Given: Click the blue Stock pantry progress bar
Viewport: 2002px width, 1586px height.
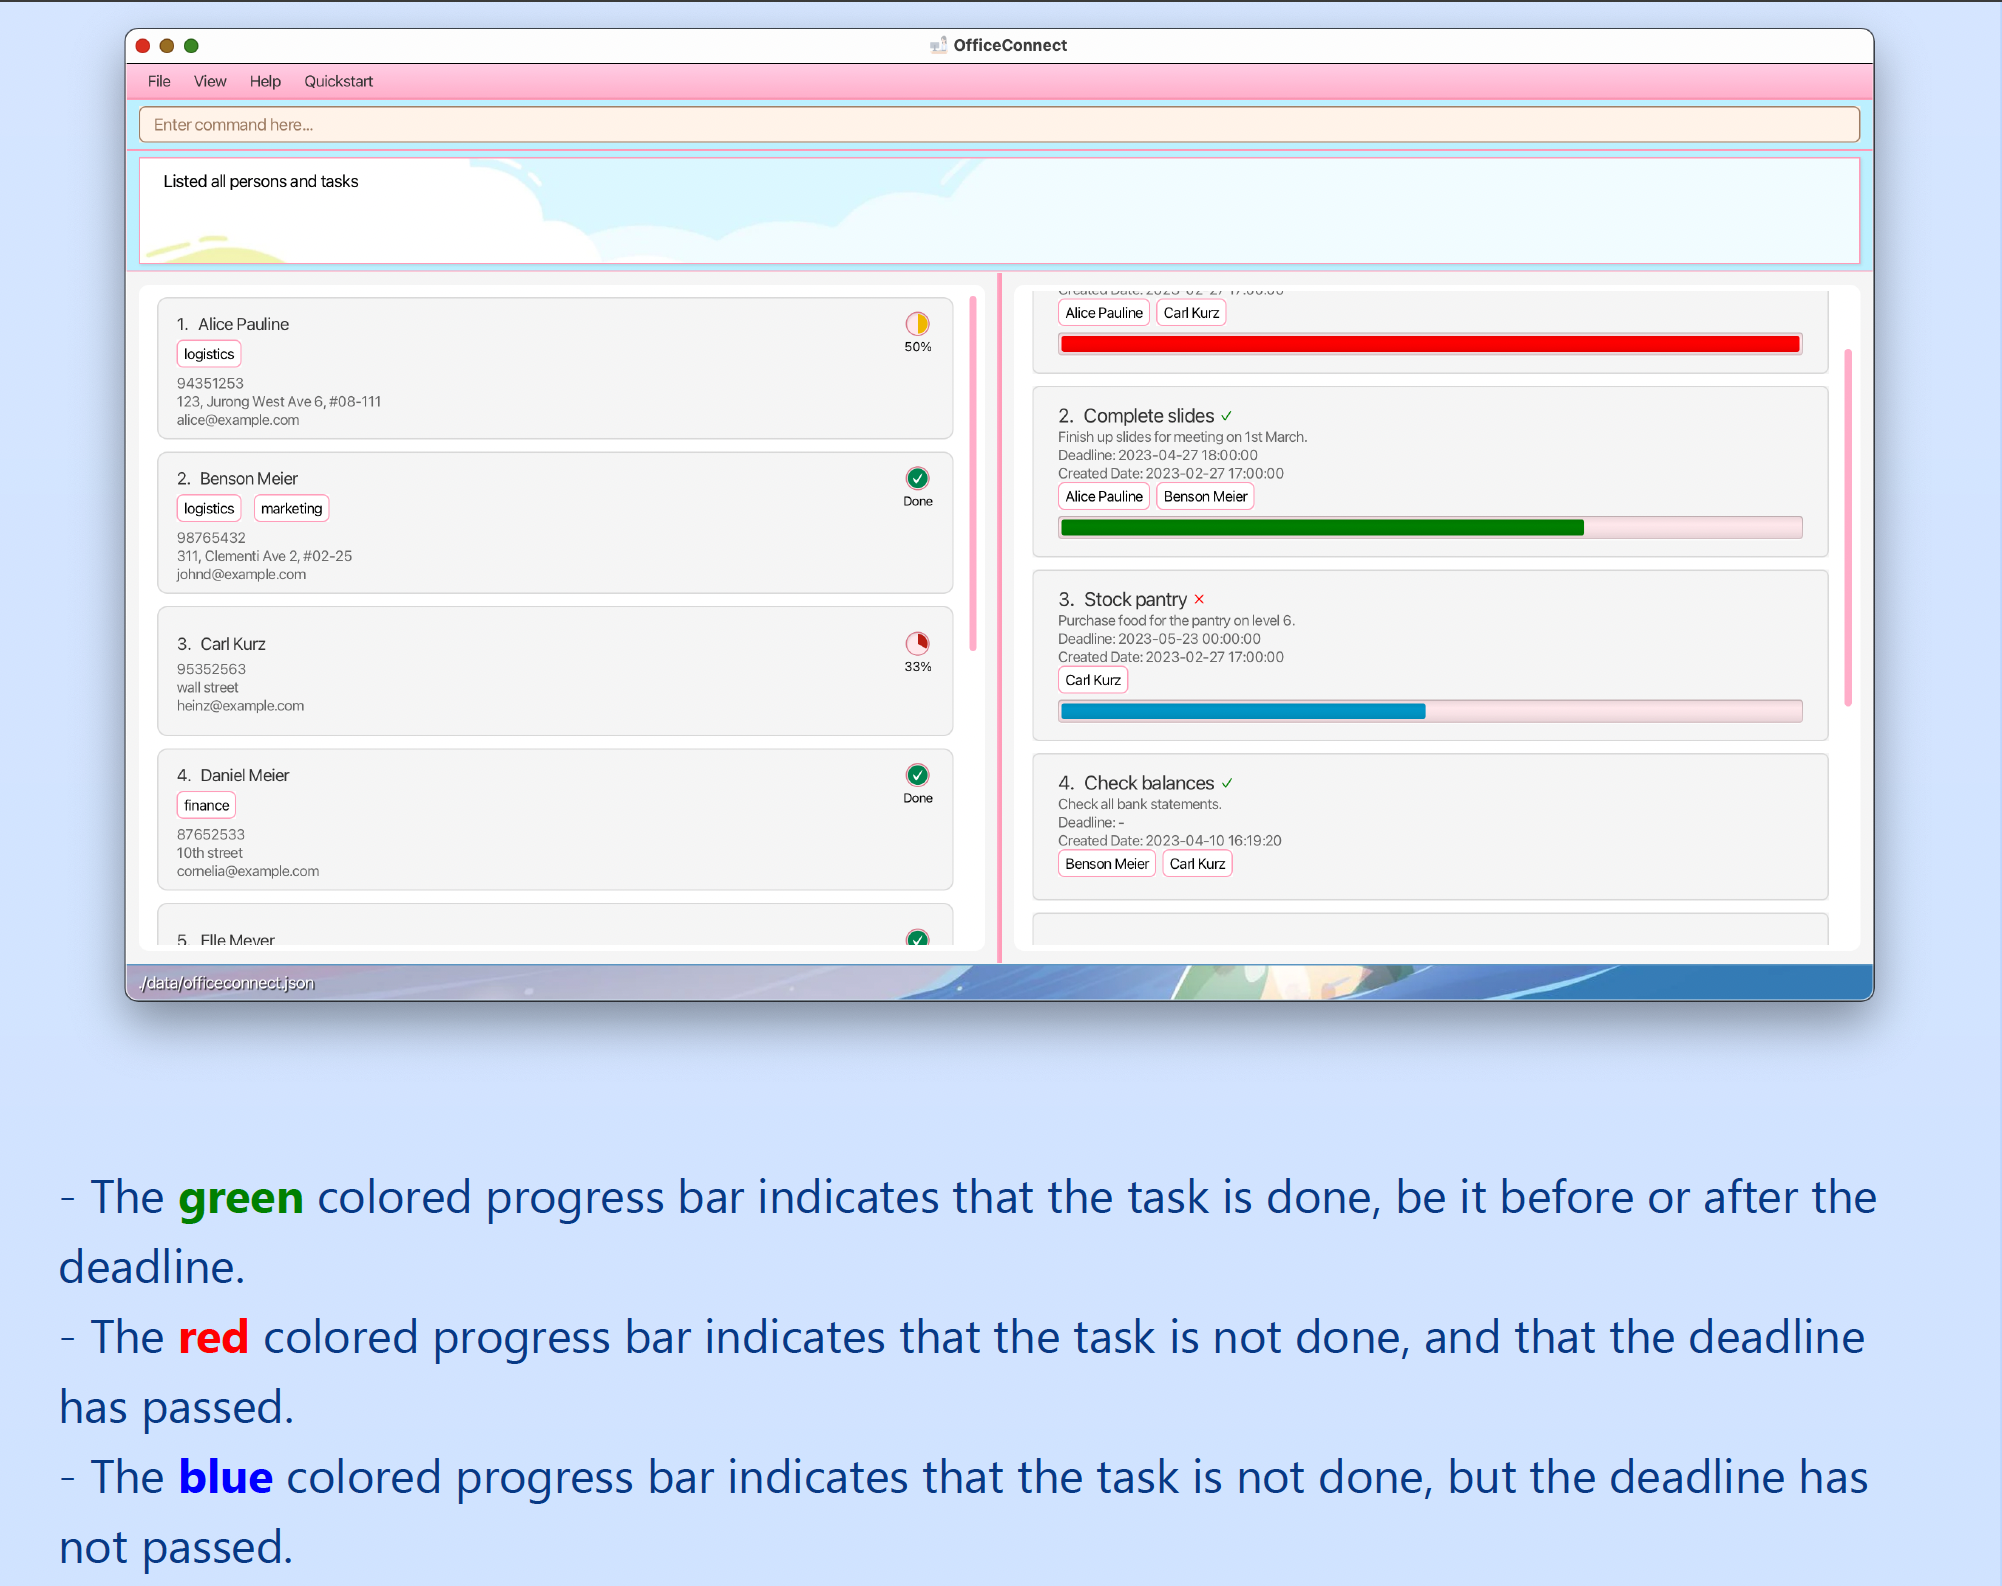Looking at the screenshot, I should click(1242, 711).
